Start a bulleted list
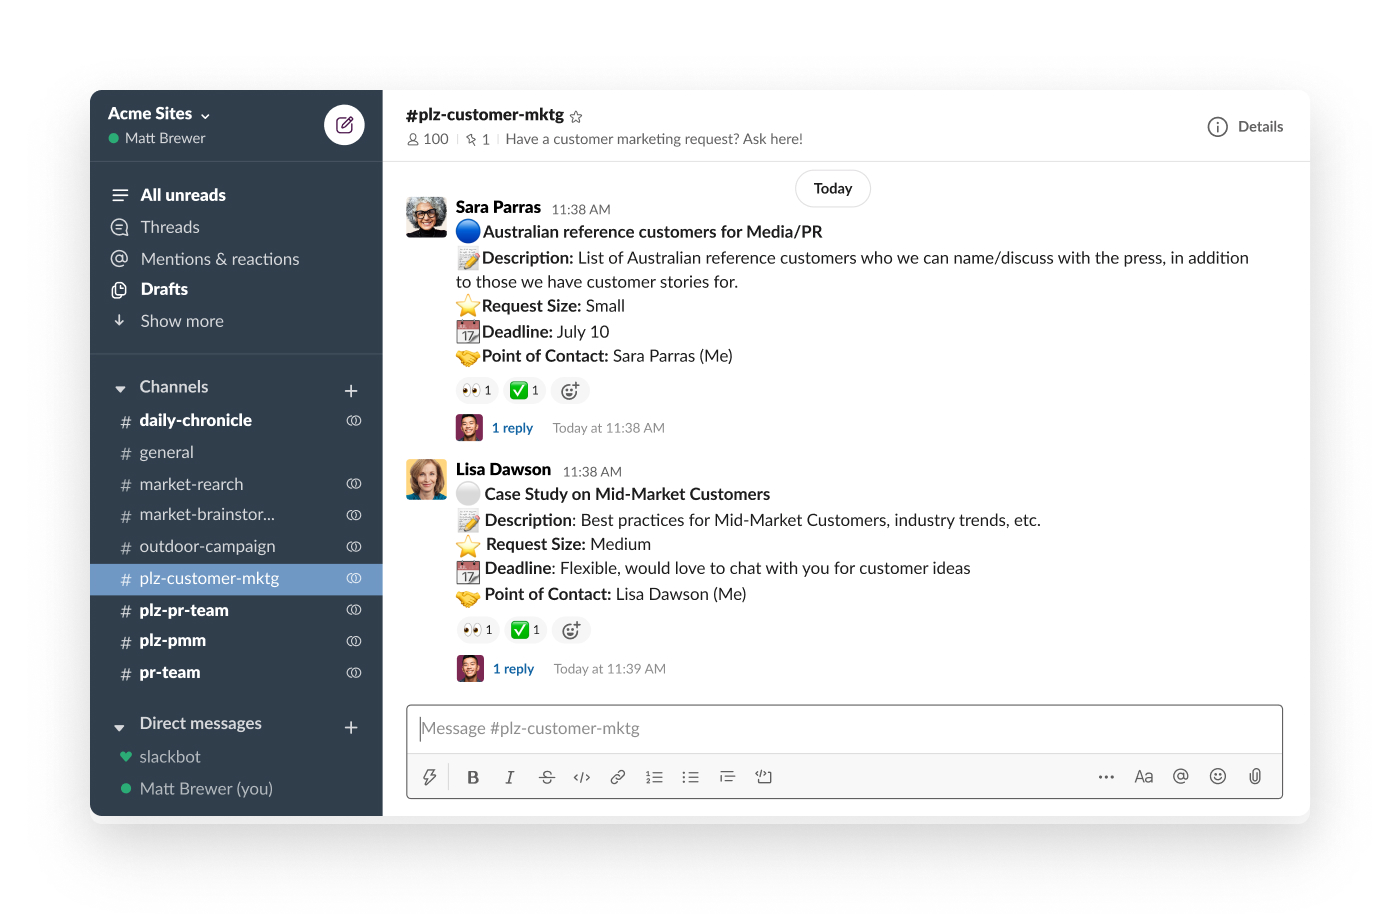The width and height of the screenshot is (1400, 914). tap(690, 777)
